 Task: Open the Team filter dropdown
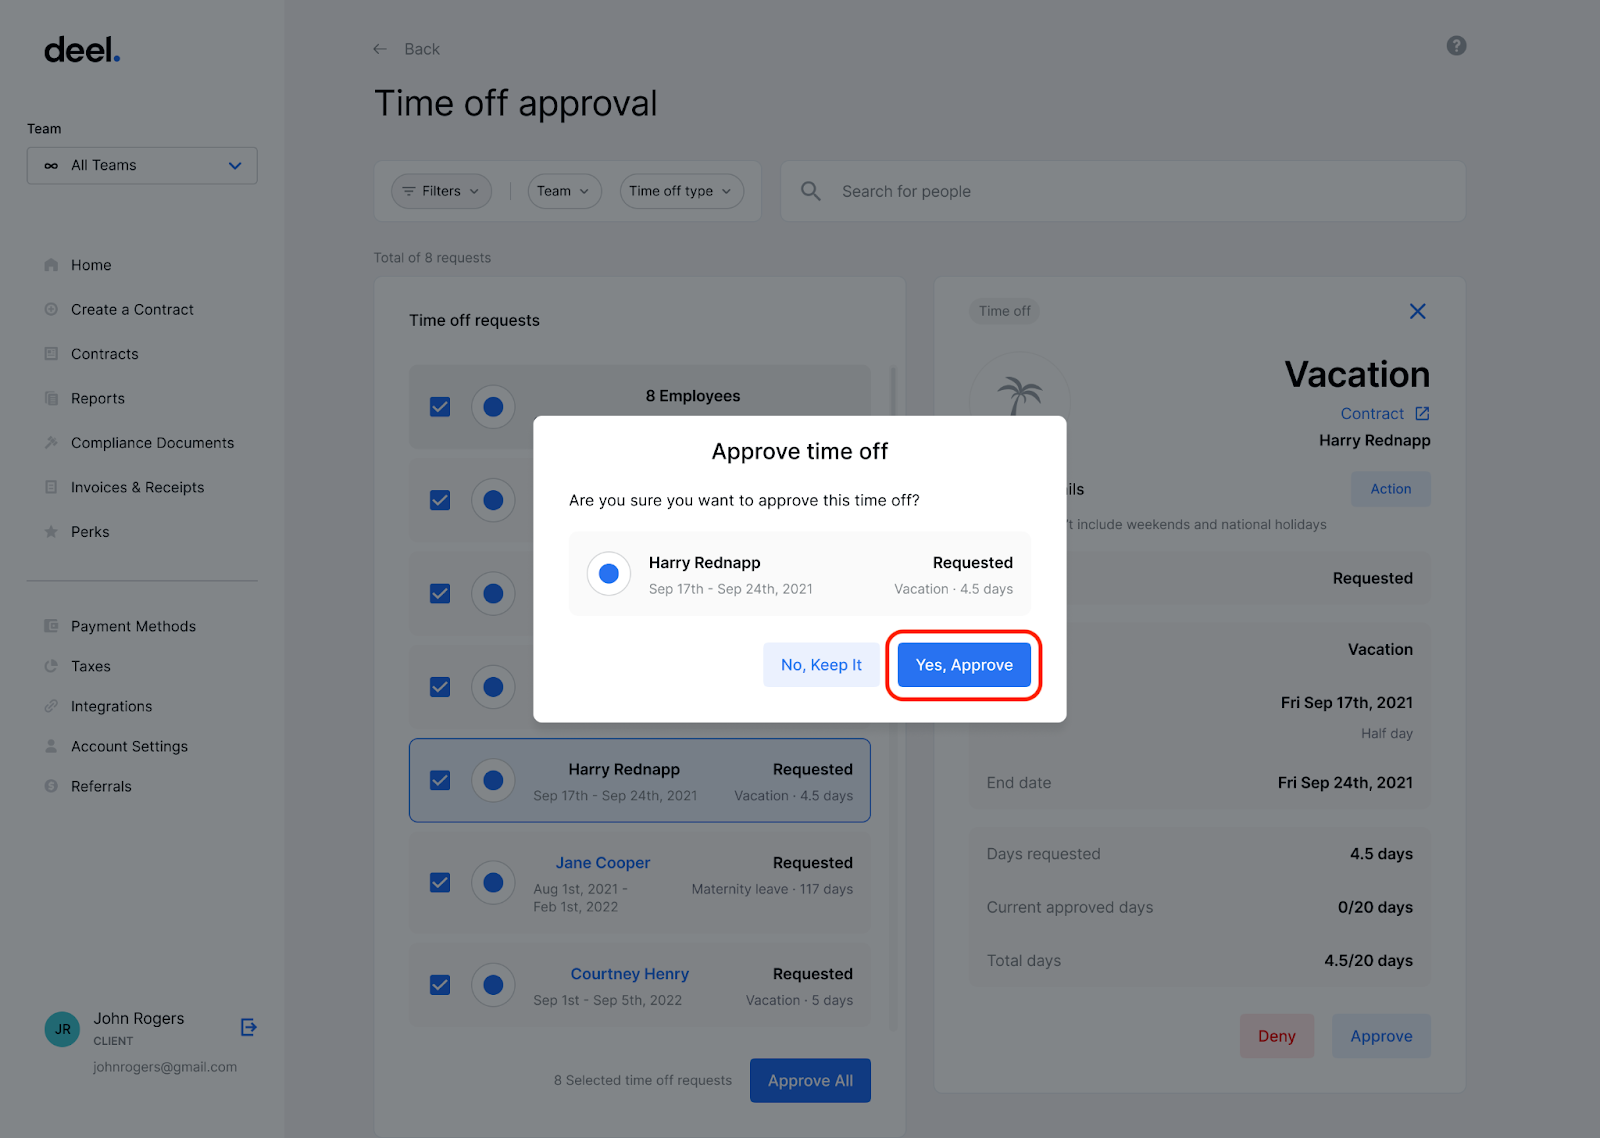pyautogui.click(x=563, y=191)
